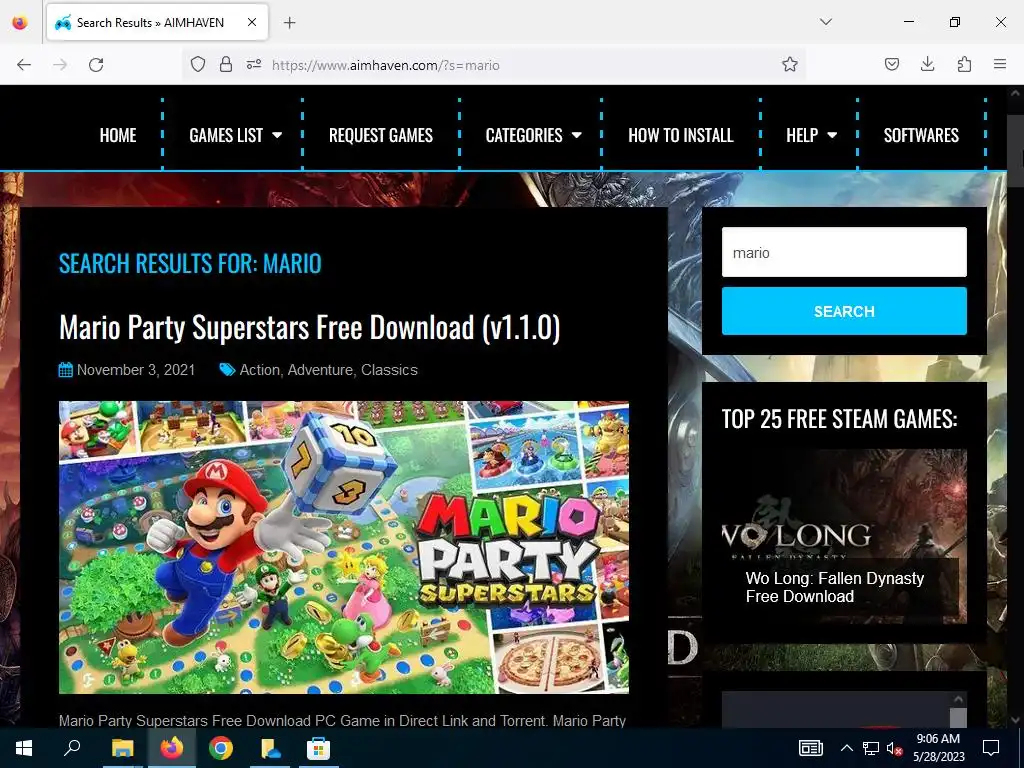Click the calendar icon beside post date
The height and width of the screenshot is (768, 1024).
point(65,370)
